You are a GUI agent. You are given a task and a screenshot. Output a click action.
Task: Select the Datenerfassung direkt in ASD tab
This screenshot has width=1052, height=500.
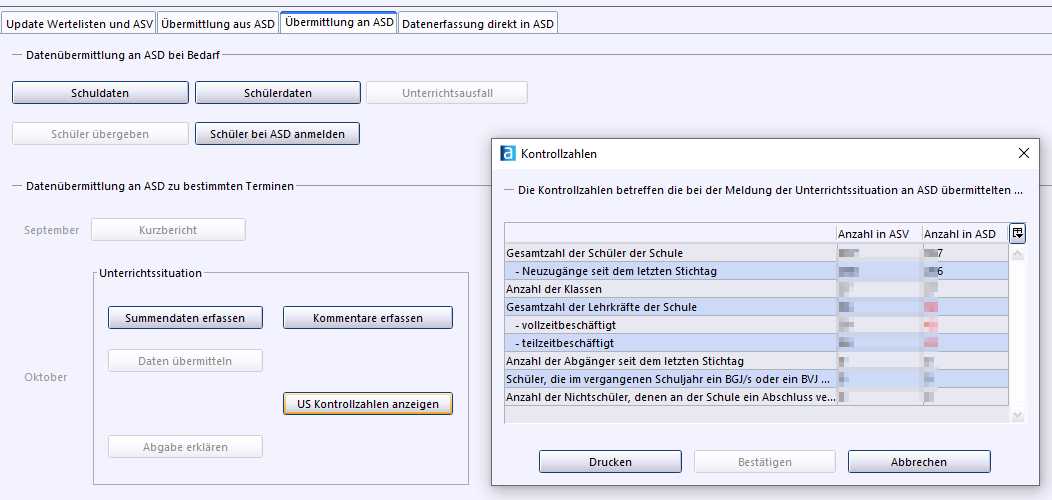[x=477, y=23]
